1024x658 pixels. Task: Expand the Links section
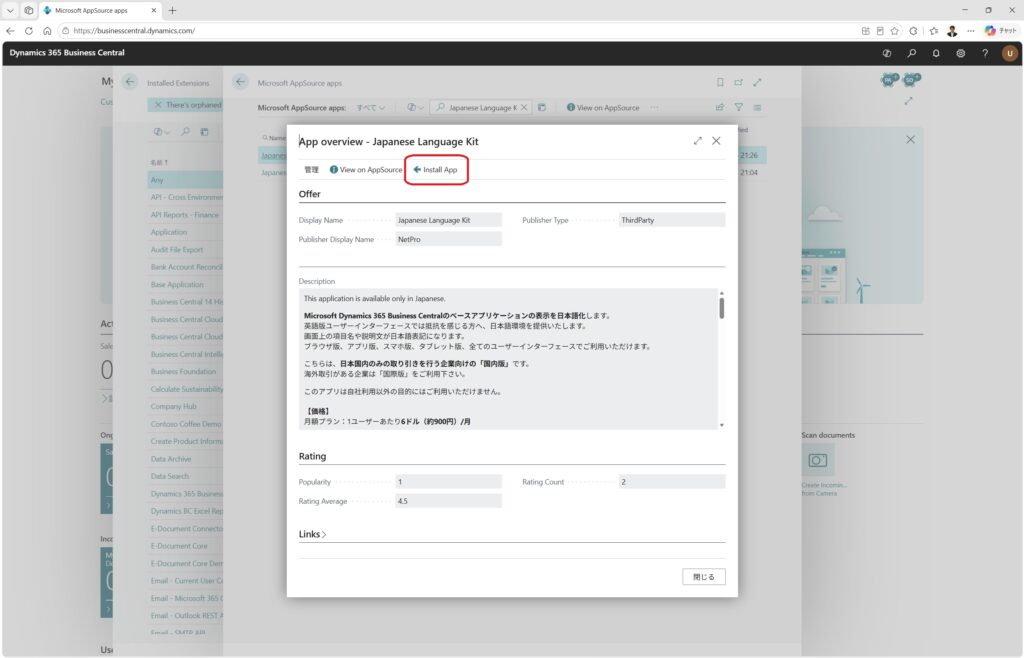point(312,534)
